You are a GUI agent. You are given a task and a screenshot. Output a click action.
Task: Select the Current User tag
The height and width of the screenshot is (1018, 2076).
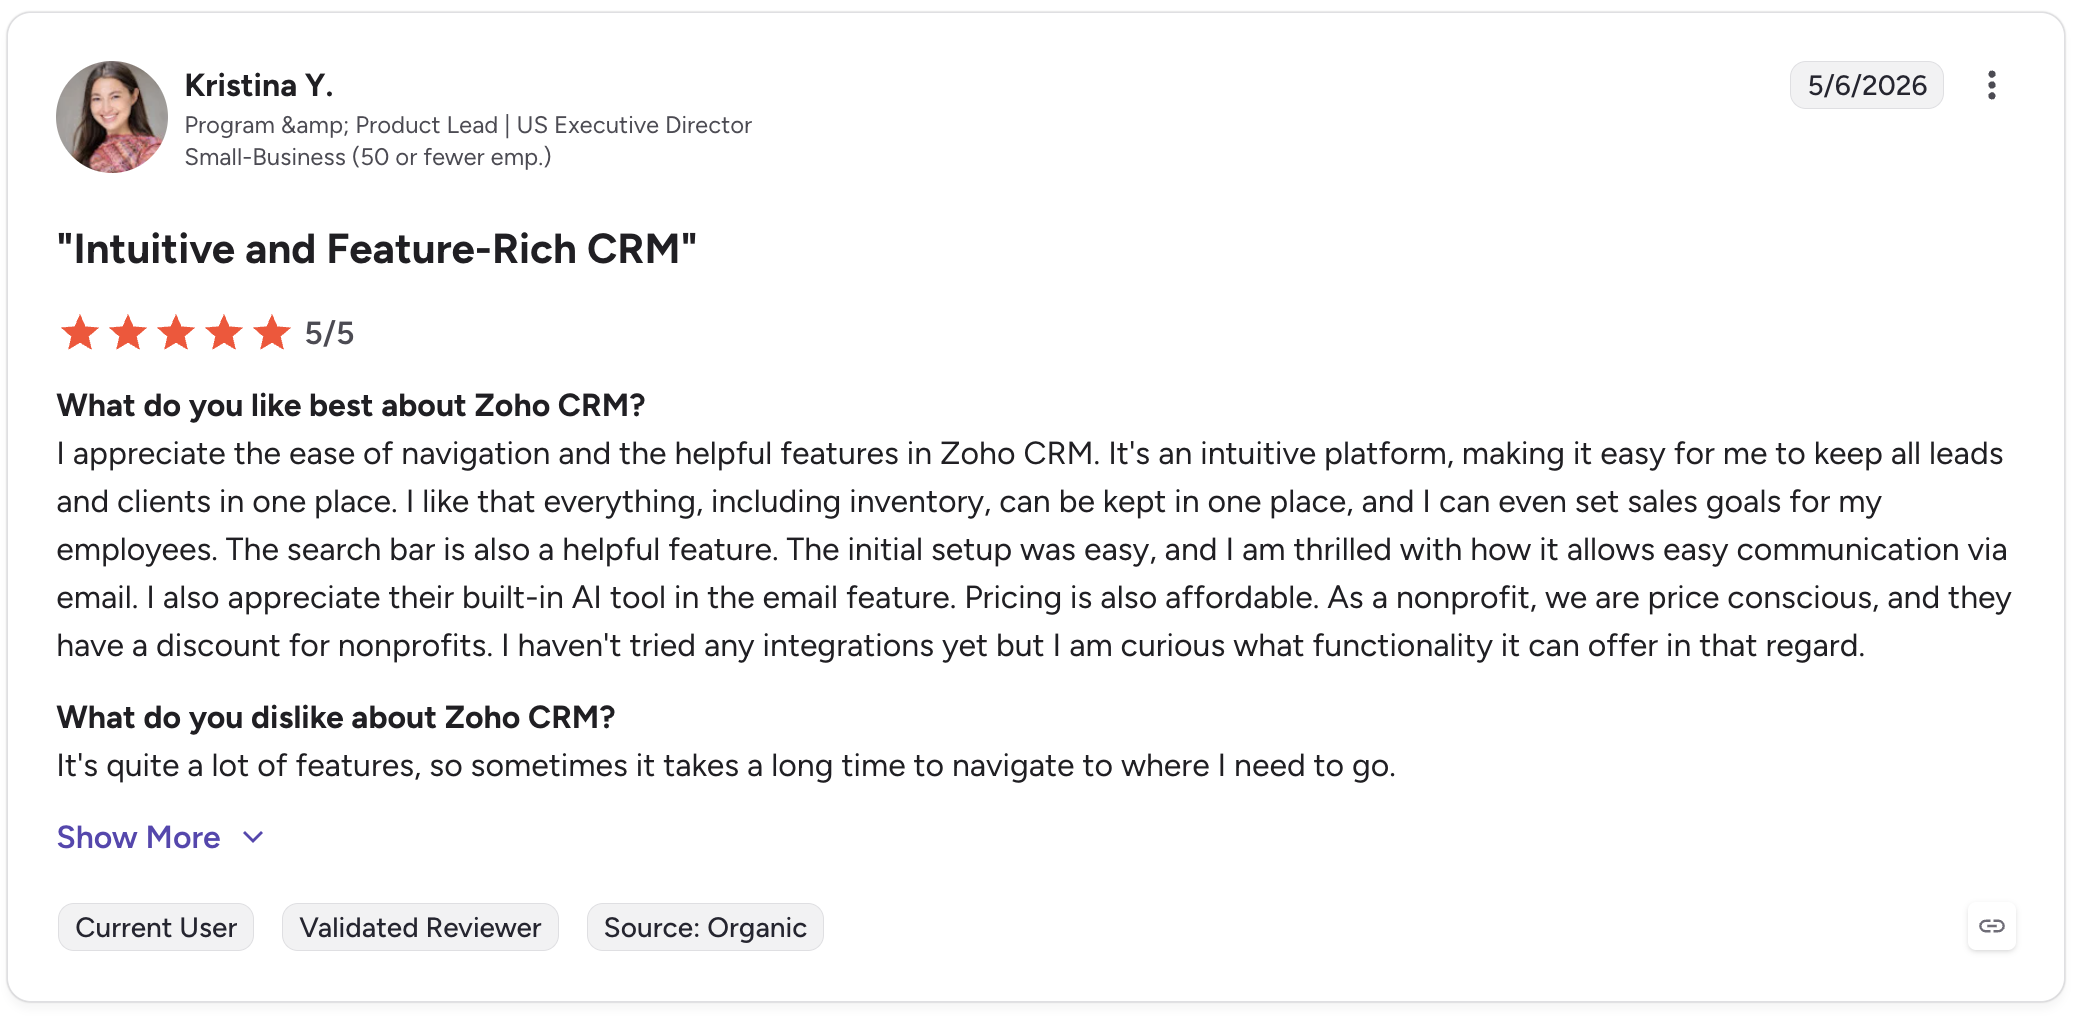pos(156,927)
